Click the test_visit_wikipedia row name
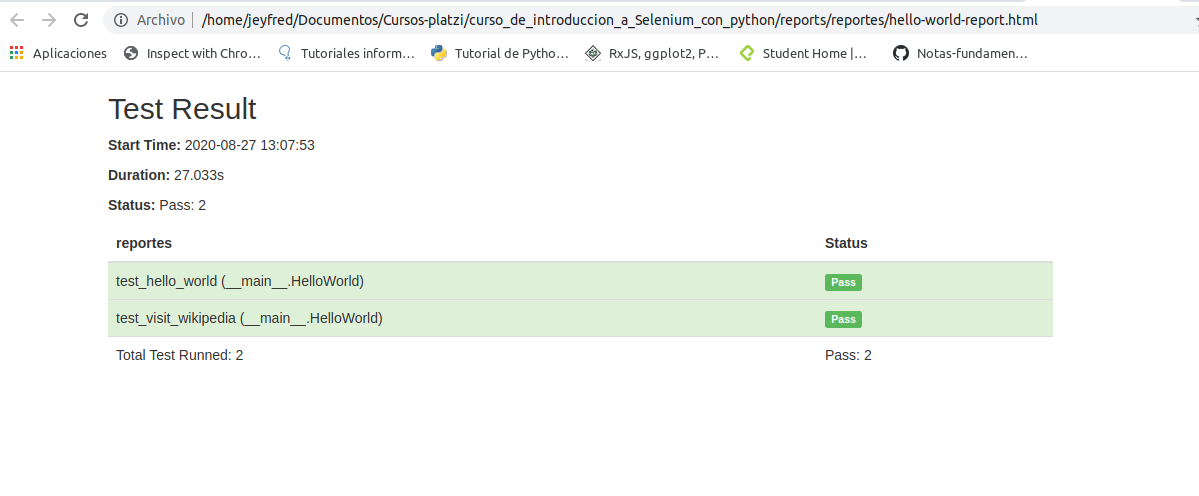This screenshot has width=1199, height=496. tap(249, 318)
